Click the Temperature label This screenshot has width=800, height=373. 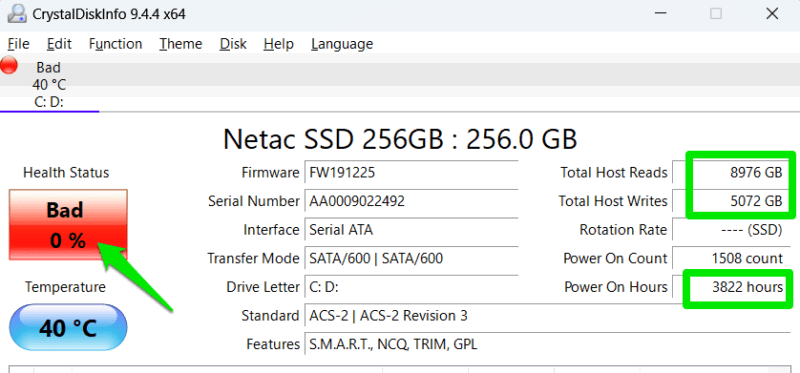(65, 287)
